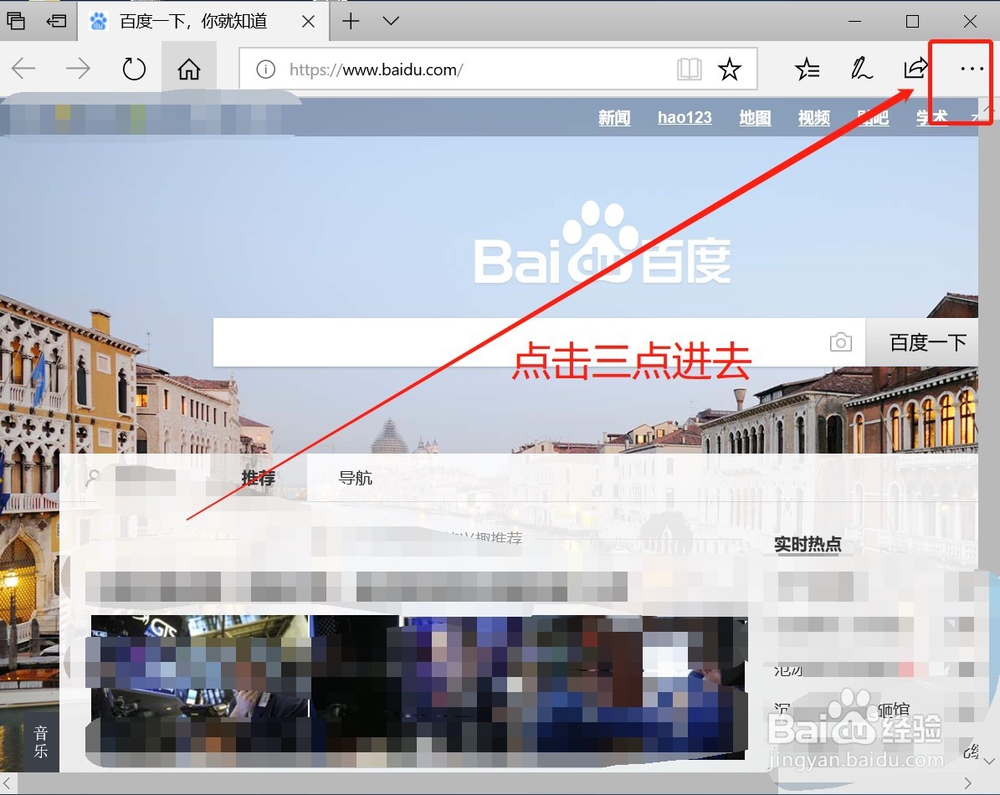Add current page to favorites or reading list

point(730,69)
